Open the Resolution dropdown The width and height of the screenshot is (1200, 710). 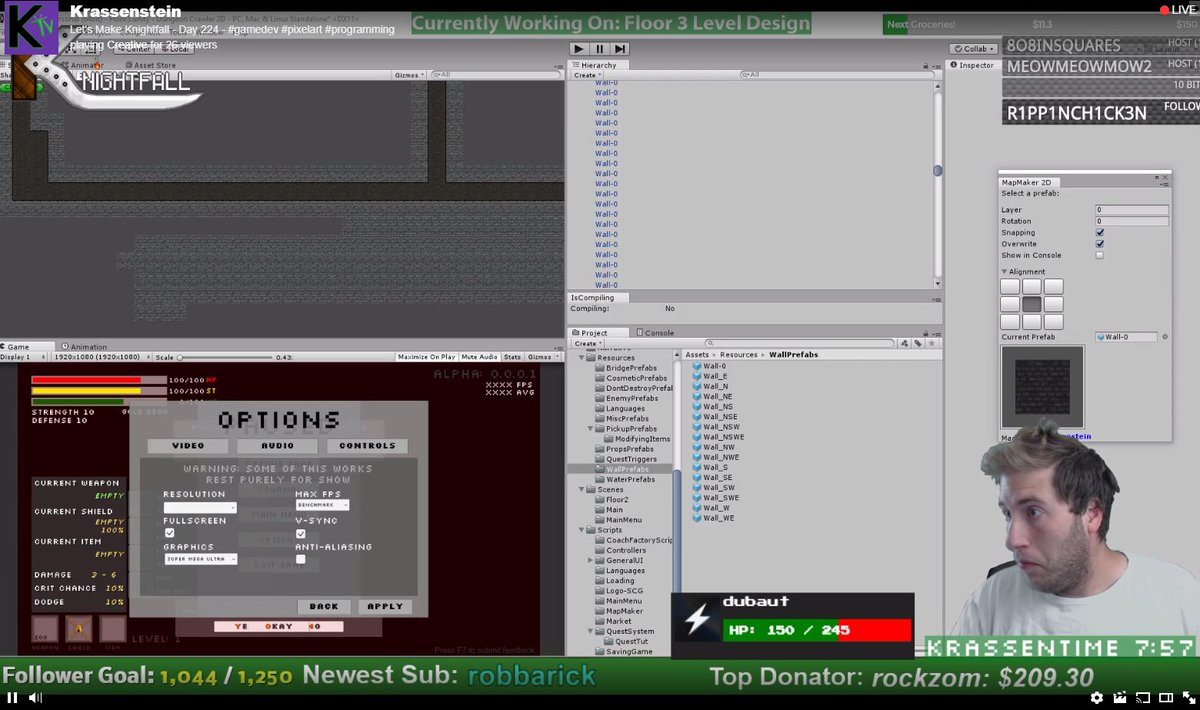coord(200,508)
